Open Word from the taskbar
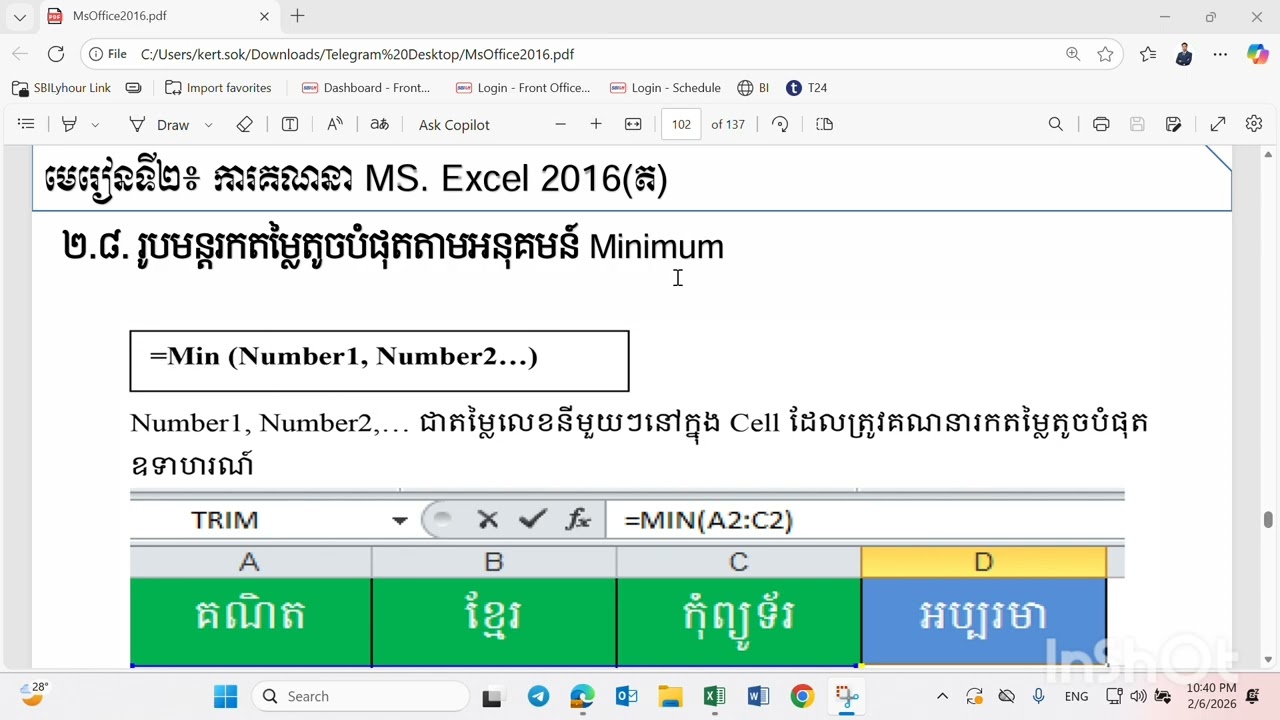Image resolution: width=1280 pixels, height=720 pixels. click(758, 696)
